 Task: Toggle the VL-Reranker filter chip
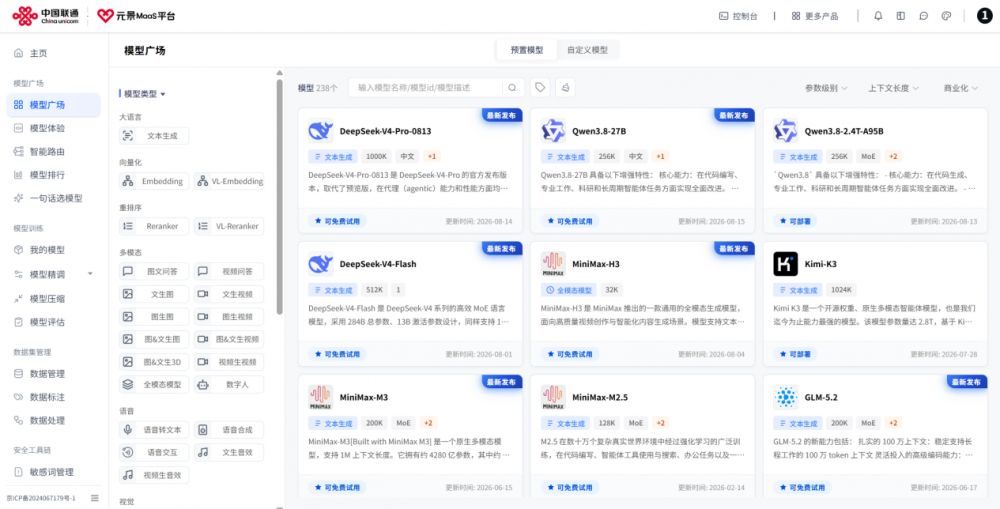[229, 226]
